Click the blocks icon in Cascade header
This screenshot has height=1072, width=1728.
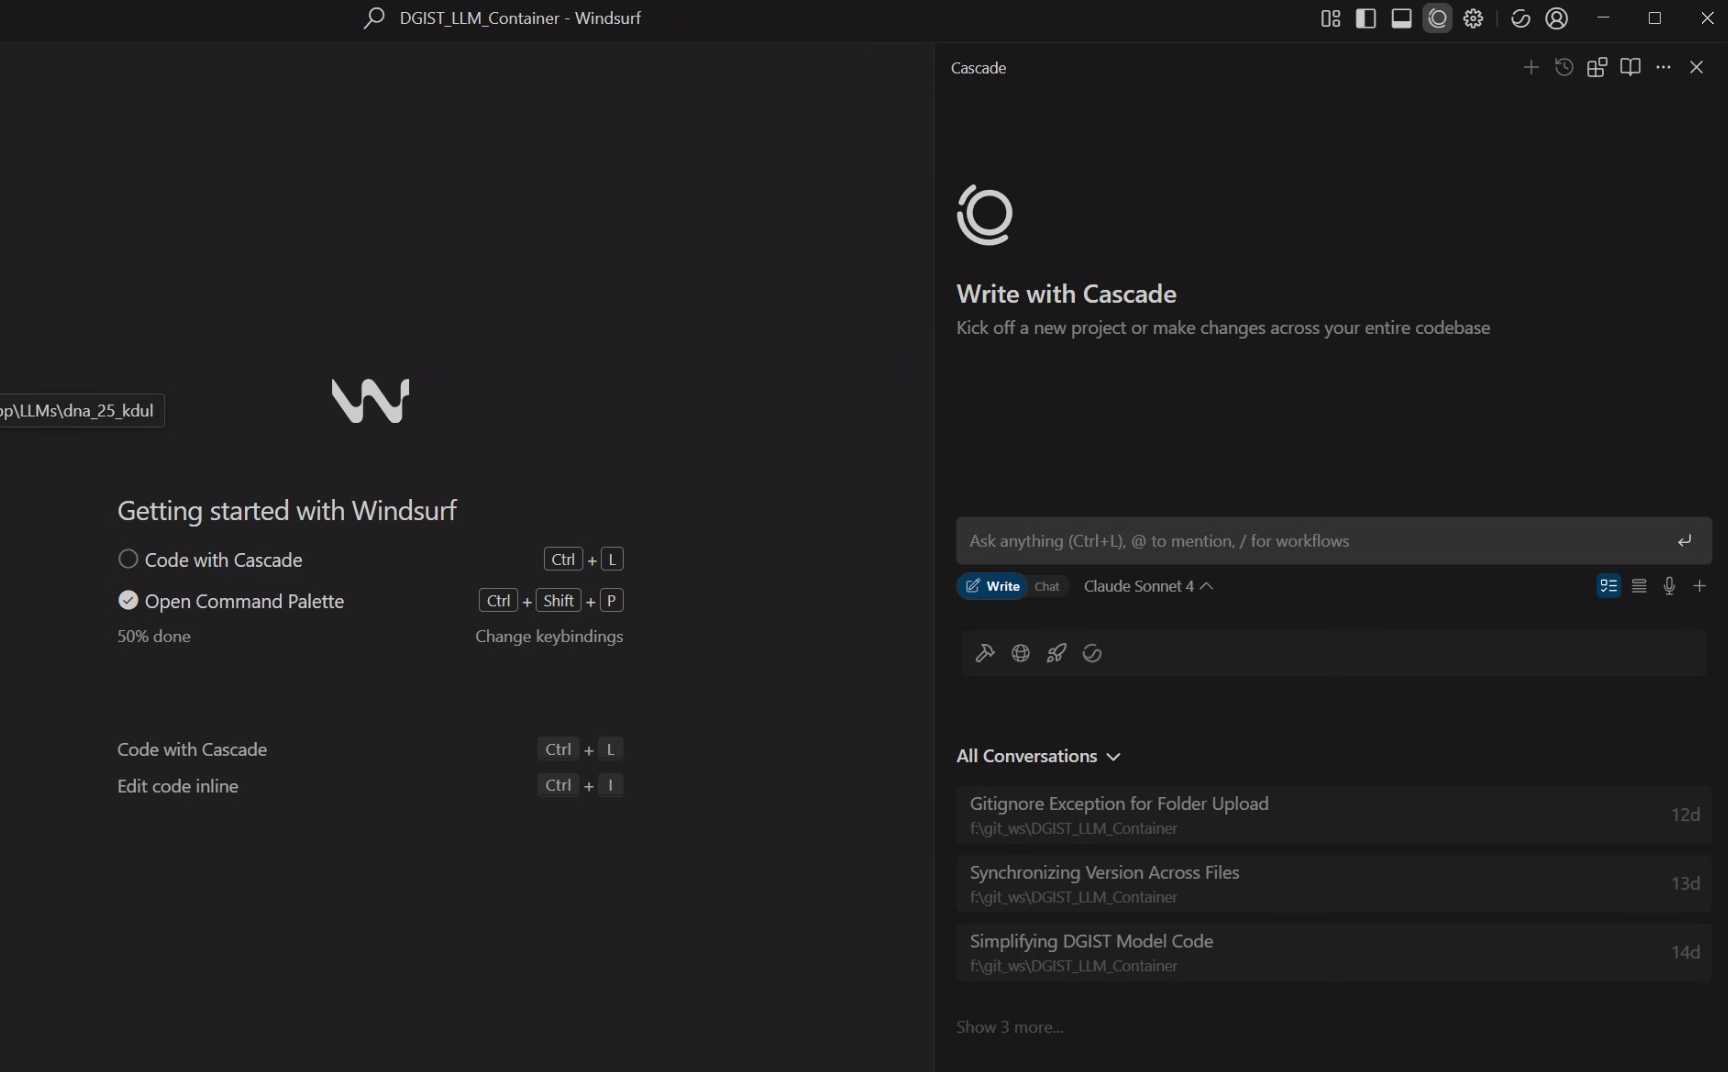(1597, 67)
